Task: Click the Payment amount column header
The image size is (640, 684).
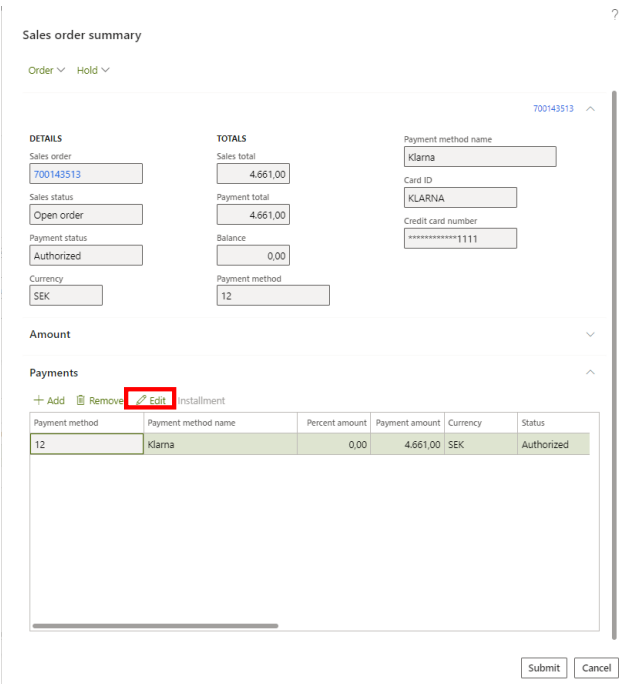Action: [x=407, y=423]
